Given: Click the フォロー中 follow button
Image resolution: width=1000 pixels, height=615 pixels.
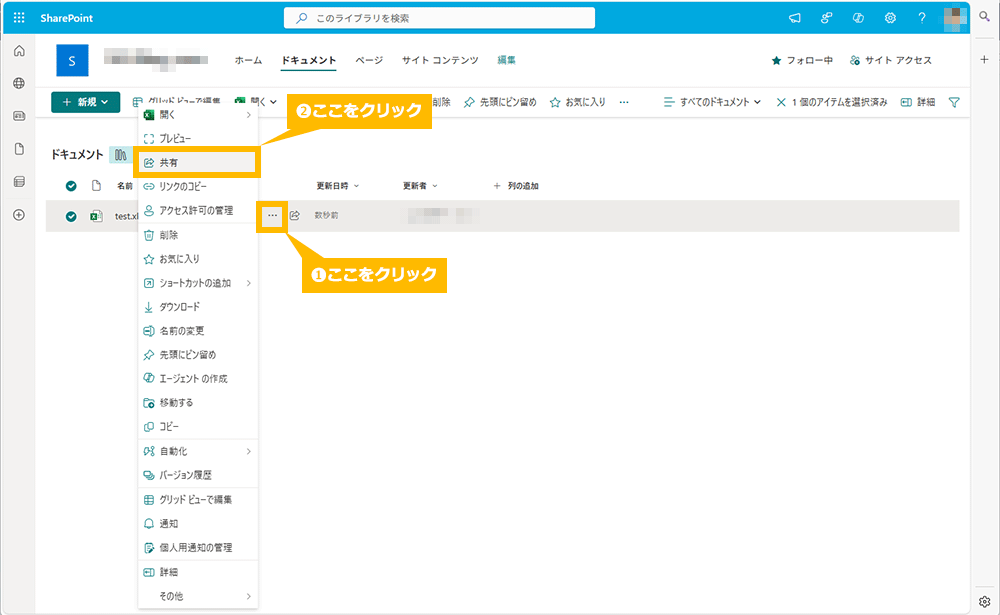Looking at the screenshot, I should (802, 60).
